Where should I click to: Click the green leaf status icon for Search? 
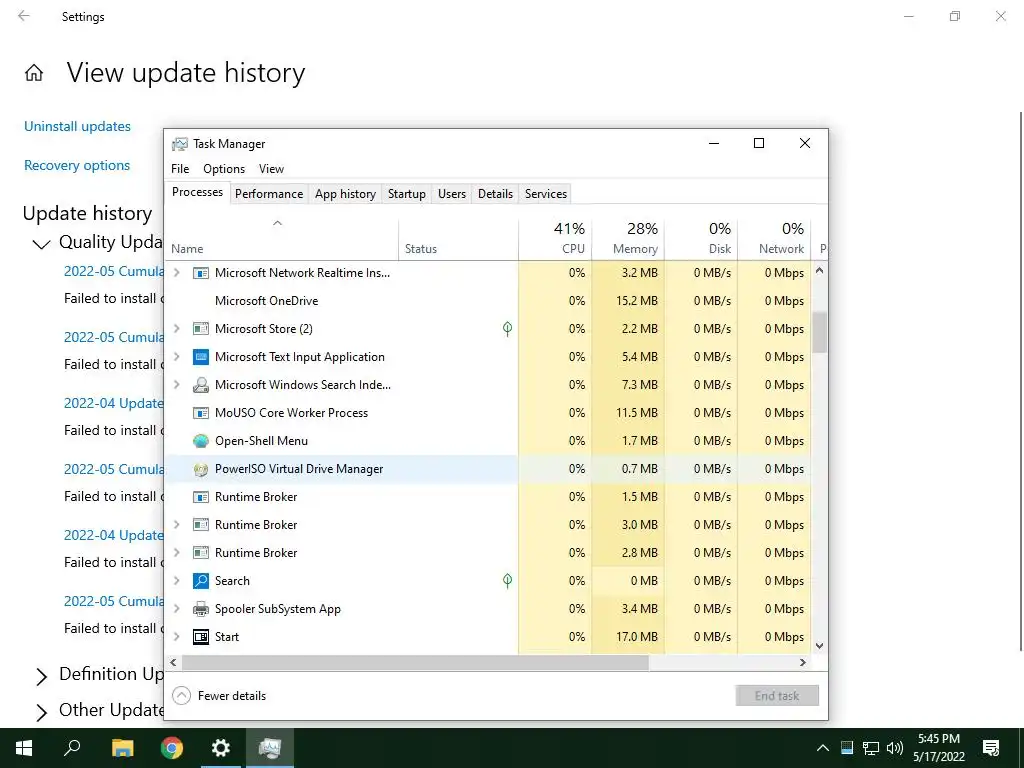(507, 581)
